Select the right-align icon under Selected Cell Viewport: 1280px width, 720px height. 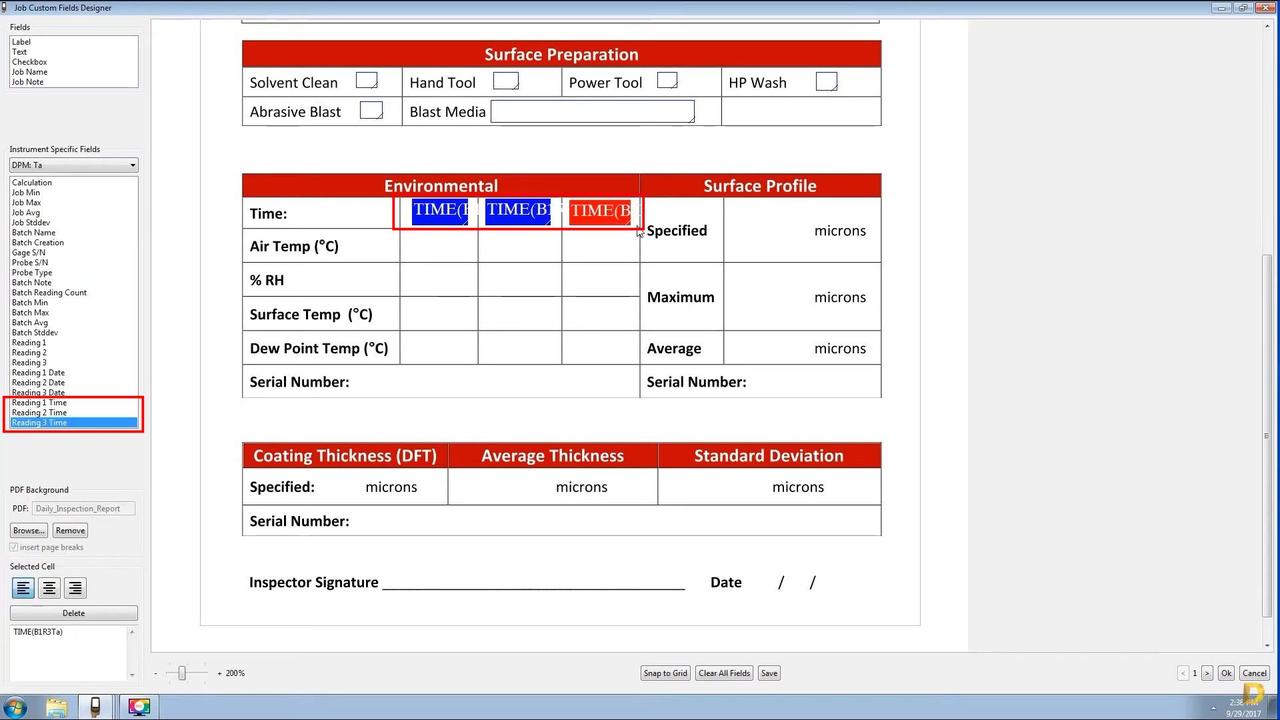[x=75, y=588]
